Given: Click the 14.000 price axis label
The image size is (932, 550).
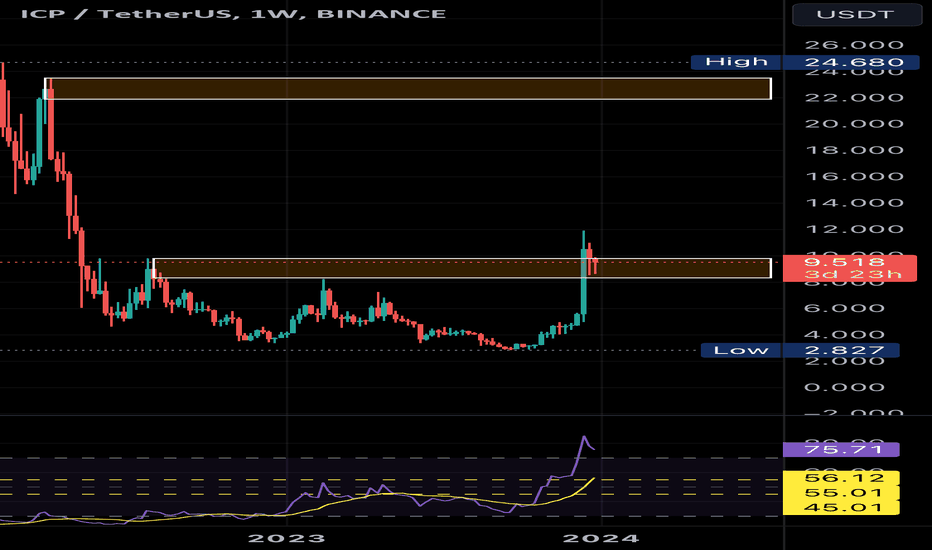Looking at the screenshot, I should [854, 203].
